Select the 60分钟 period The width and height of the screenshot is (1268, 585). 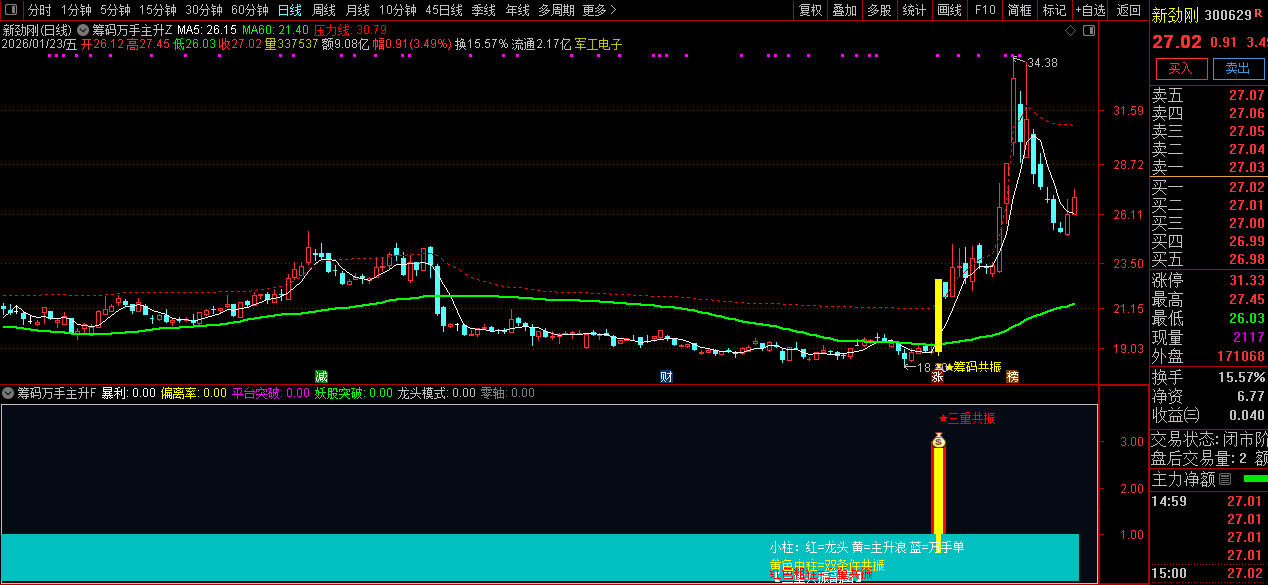(x=249, y=10)
